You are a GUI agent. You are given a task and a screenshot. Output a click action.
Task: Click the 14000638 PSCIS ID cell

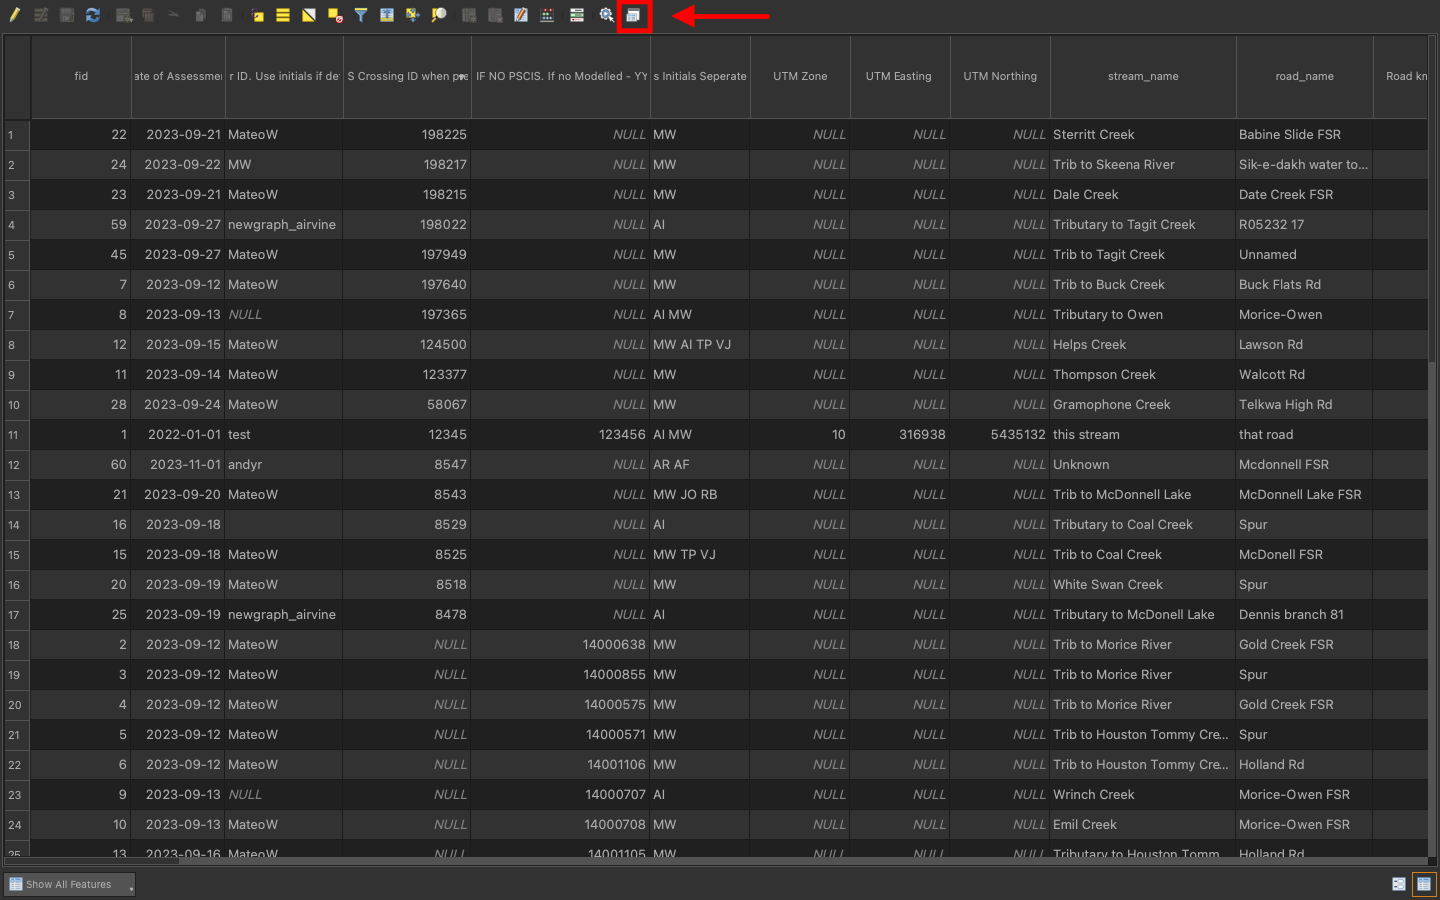click(561, 645)
